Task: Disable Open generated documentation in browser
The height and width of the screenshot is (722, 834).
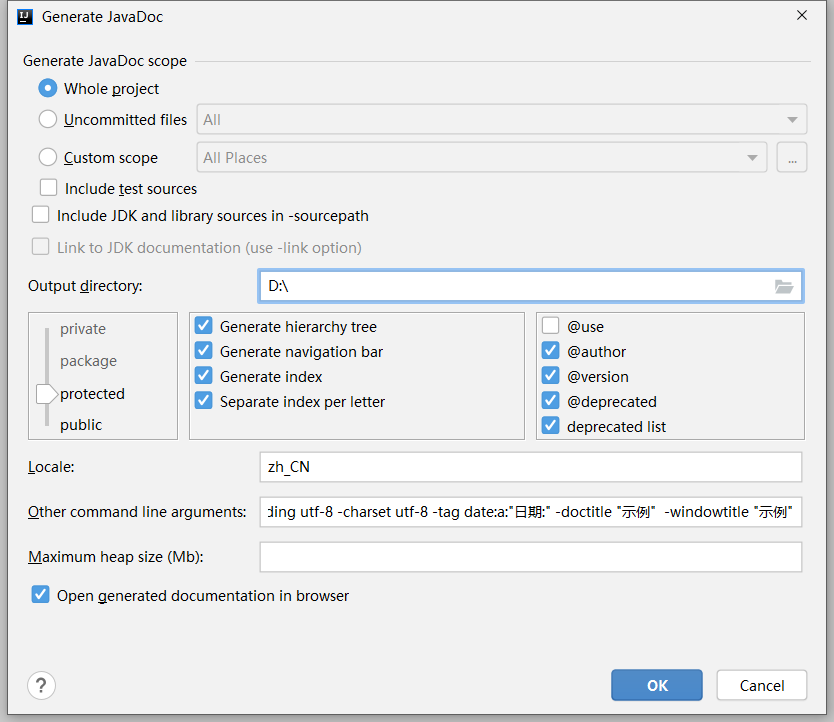Action: (40, 594)
